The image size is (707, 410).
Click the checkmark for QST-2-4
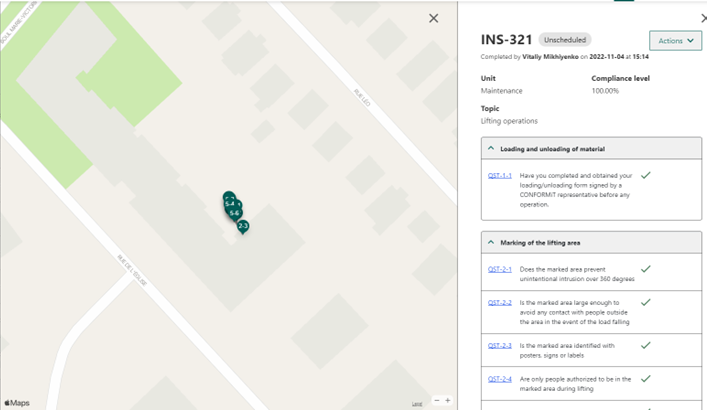(646, 378)
